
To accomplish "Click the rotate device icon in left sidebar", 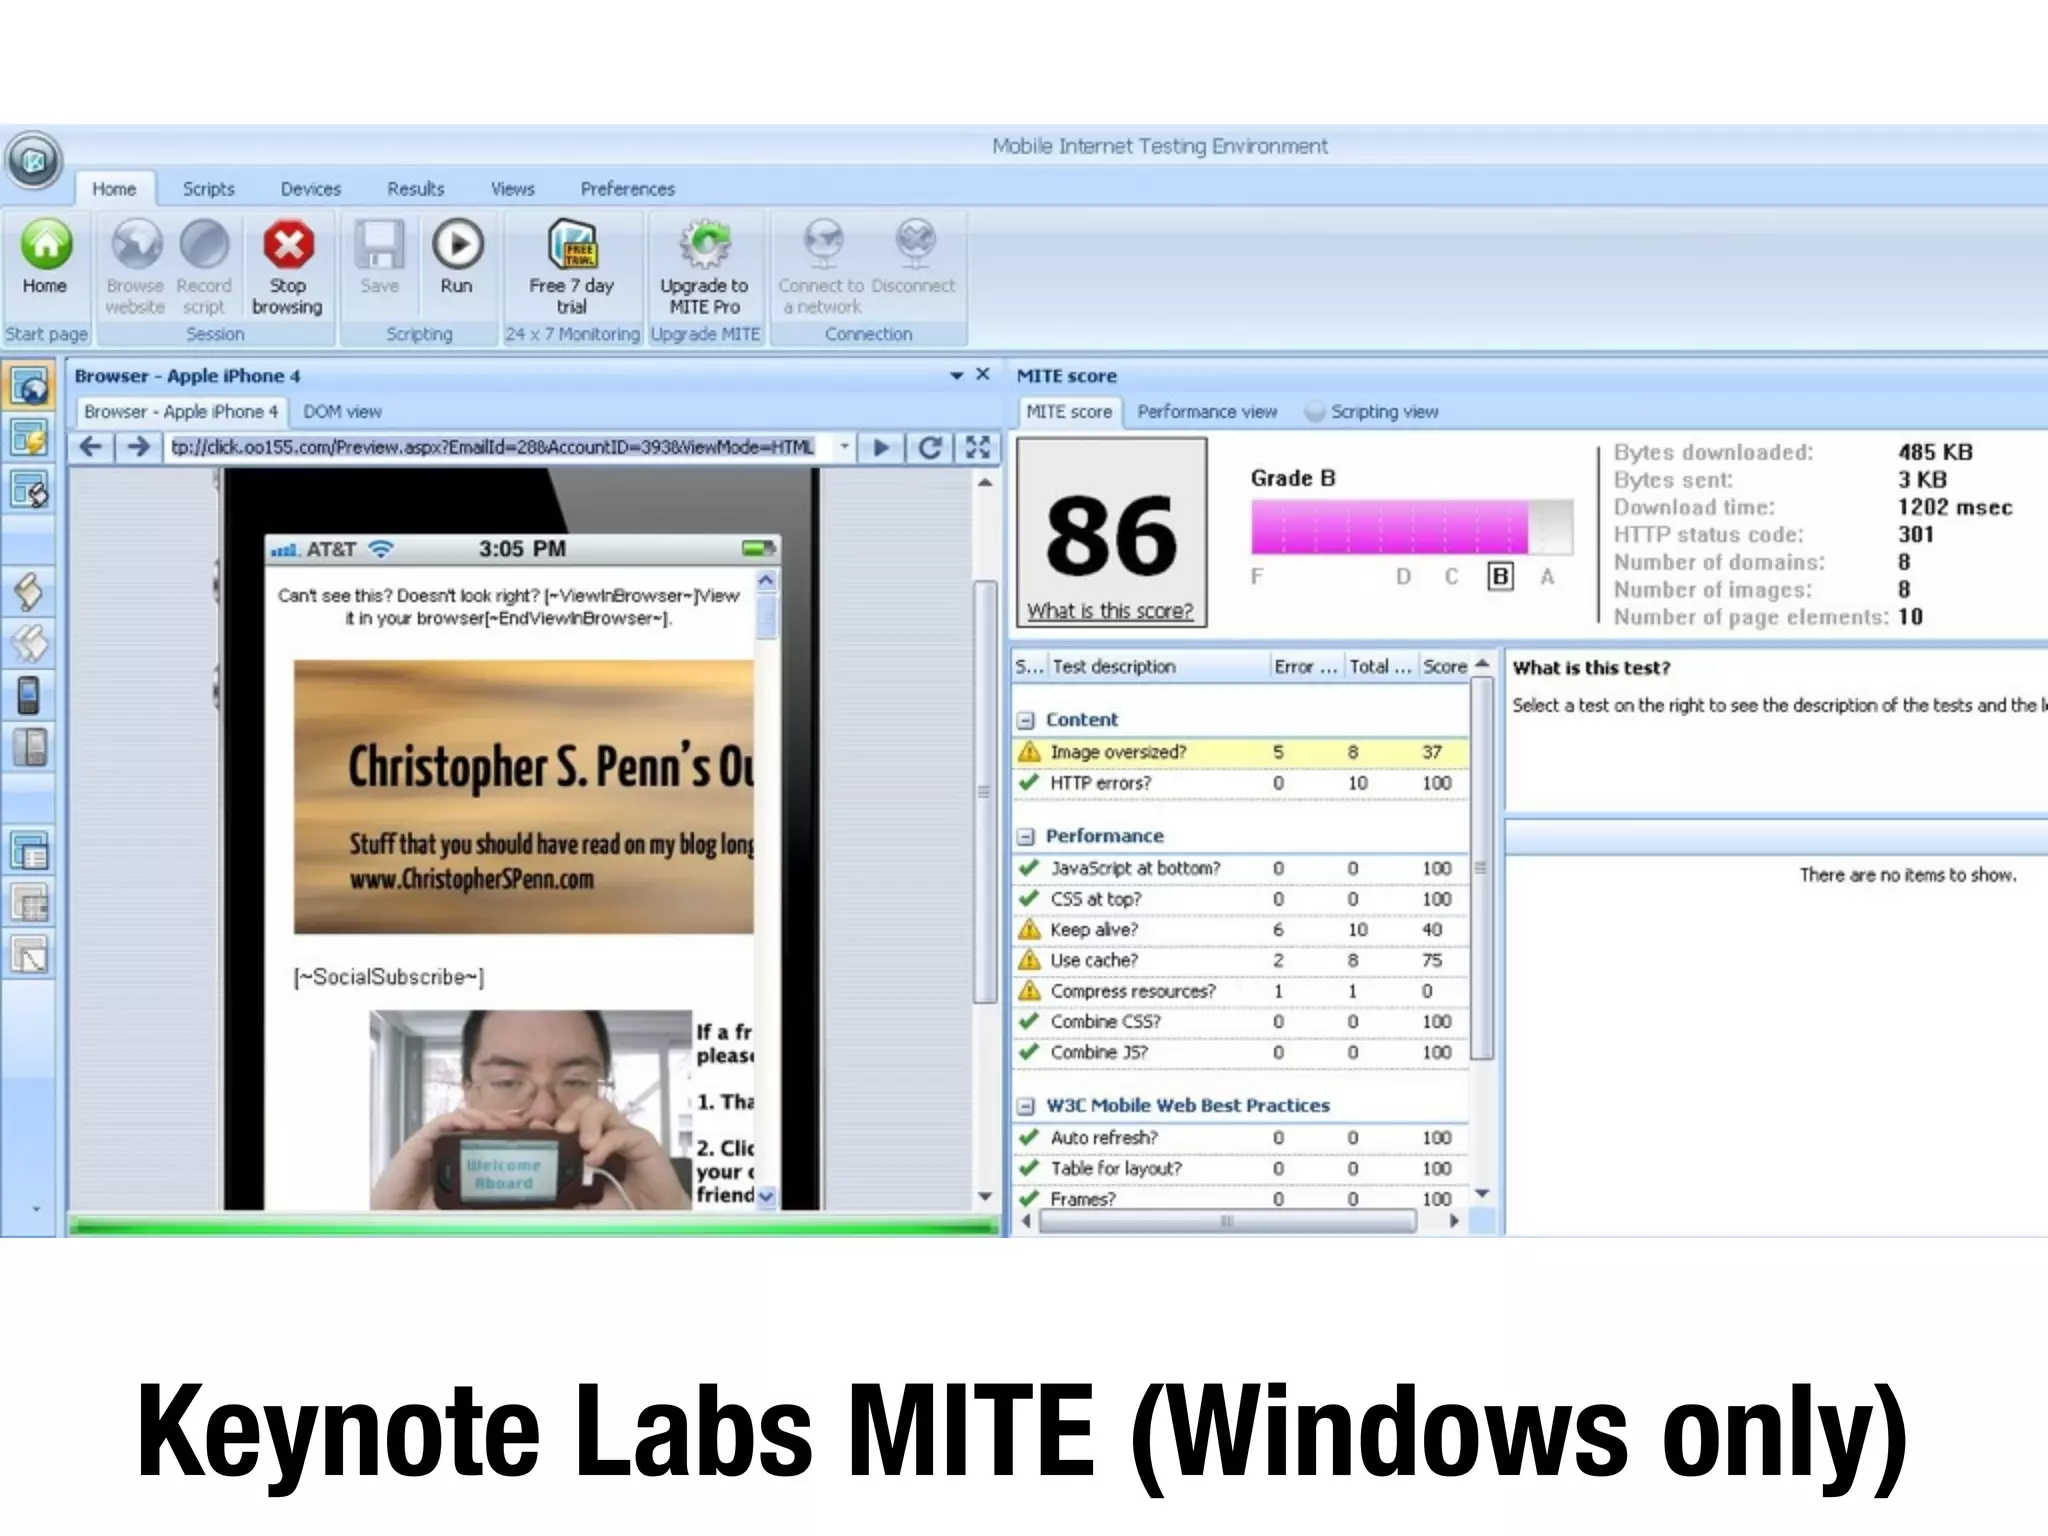I will 29,592.
